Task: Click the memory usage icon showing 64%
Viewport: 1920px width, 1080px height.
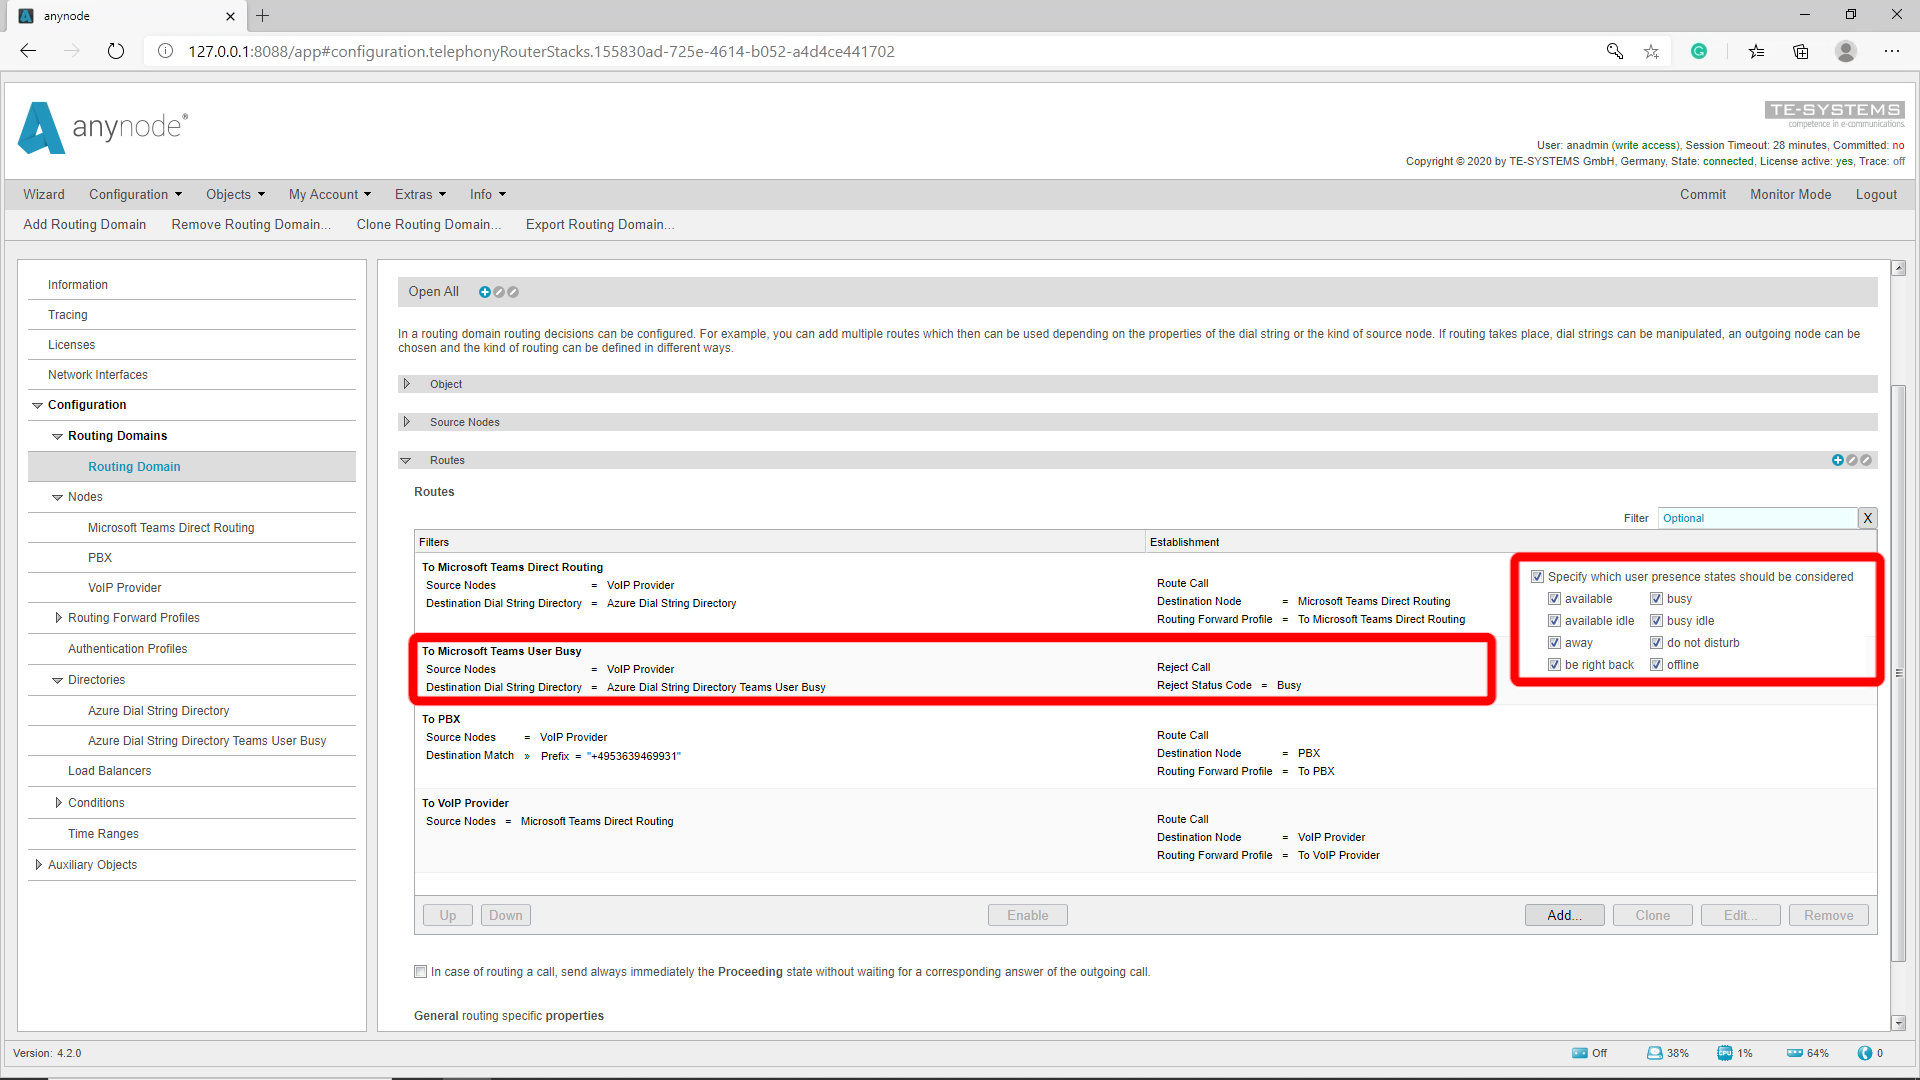Action: click(1795, 1053)
